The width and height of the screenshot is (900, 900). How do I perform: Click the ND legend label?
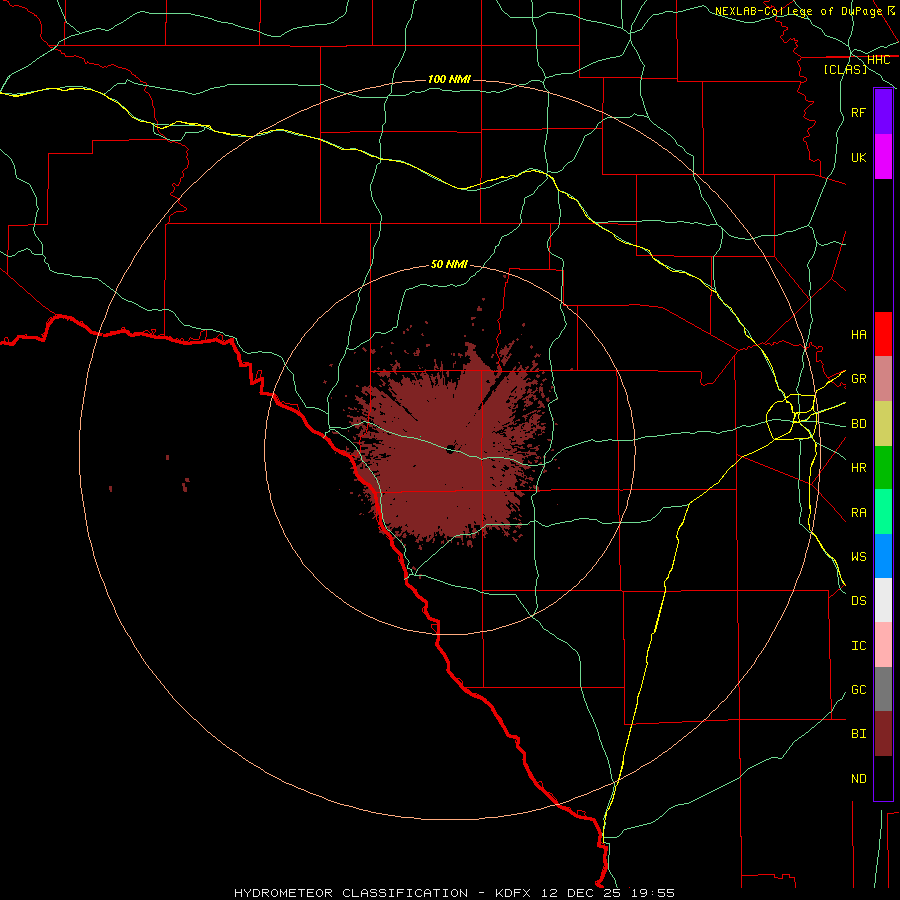point(859,778)
